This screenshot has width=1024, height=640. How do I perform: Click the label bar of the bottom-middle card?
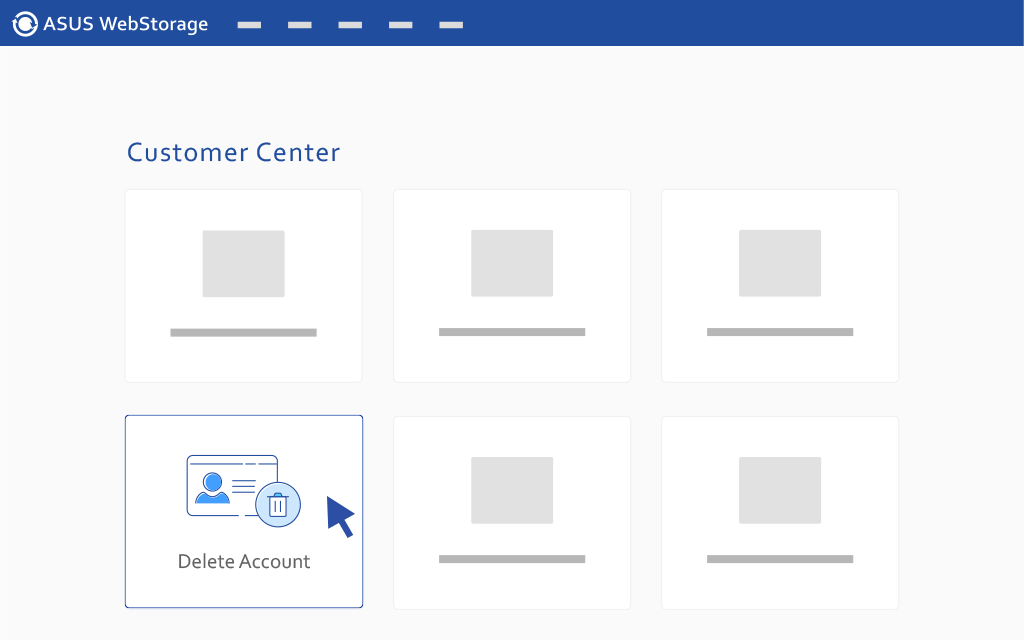click(x=512, y=559)
